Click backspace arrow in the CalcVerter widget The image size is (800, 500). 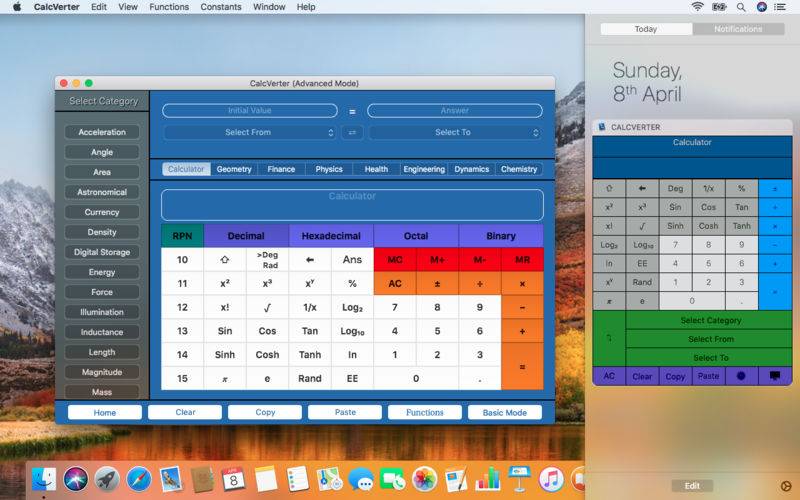(642, 188)
